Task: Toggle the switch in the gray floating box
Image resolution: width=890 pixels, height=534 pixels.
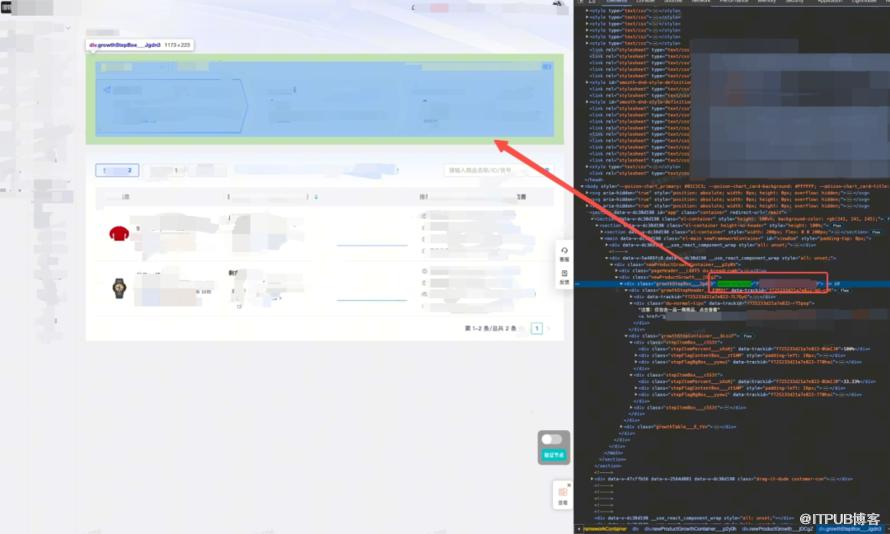Action: click(552, 439)
